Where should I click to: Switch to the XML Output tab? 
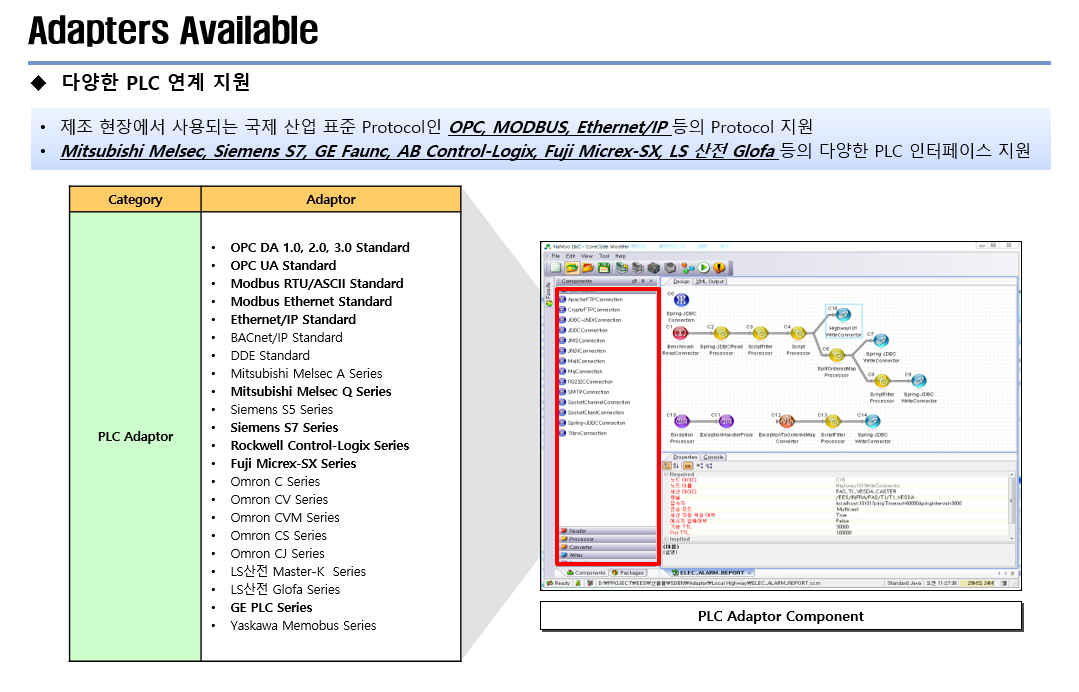pos(710,281)
